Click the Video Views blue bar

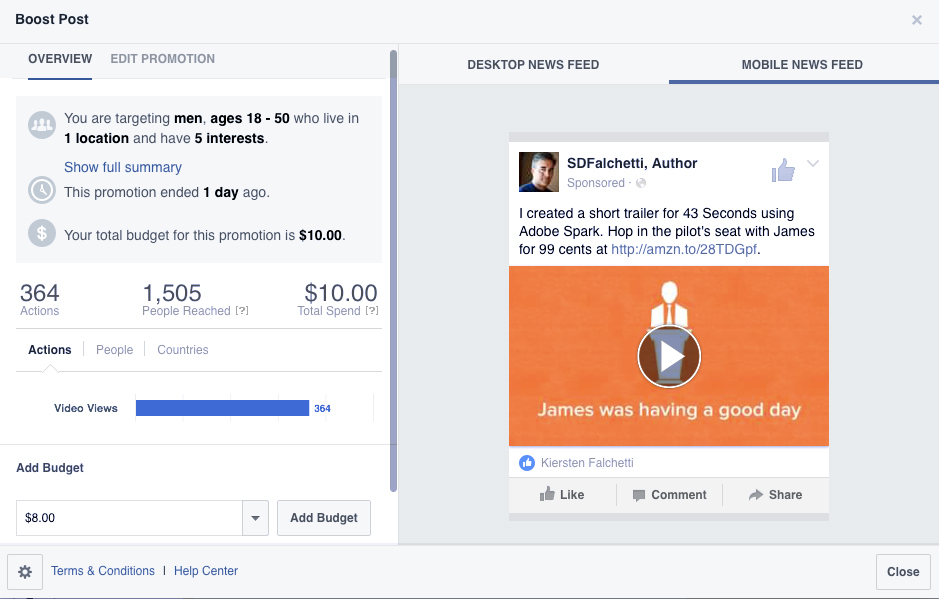pos(222,408)
